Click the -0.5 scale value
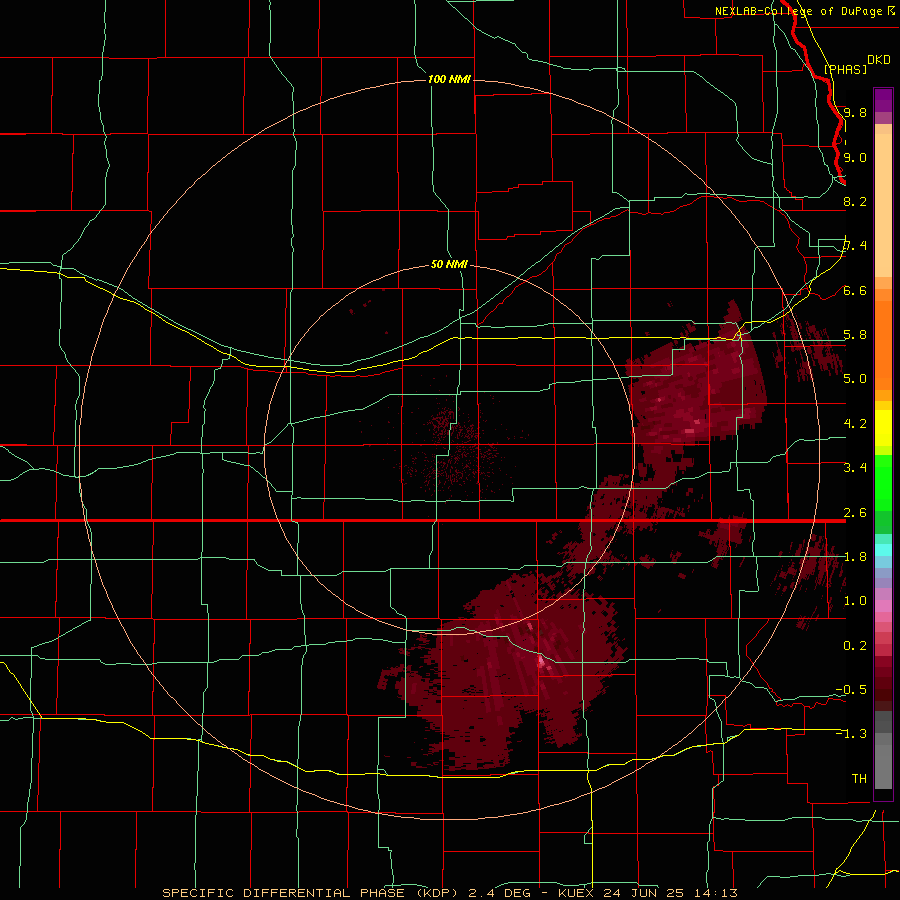 pyautogui.click(x=851, y=690)
